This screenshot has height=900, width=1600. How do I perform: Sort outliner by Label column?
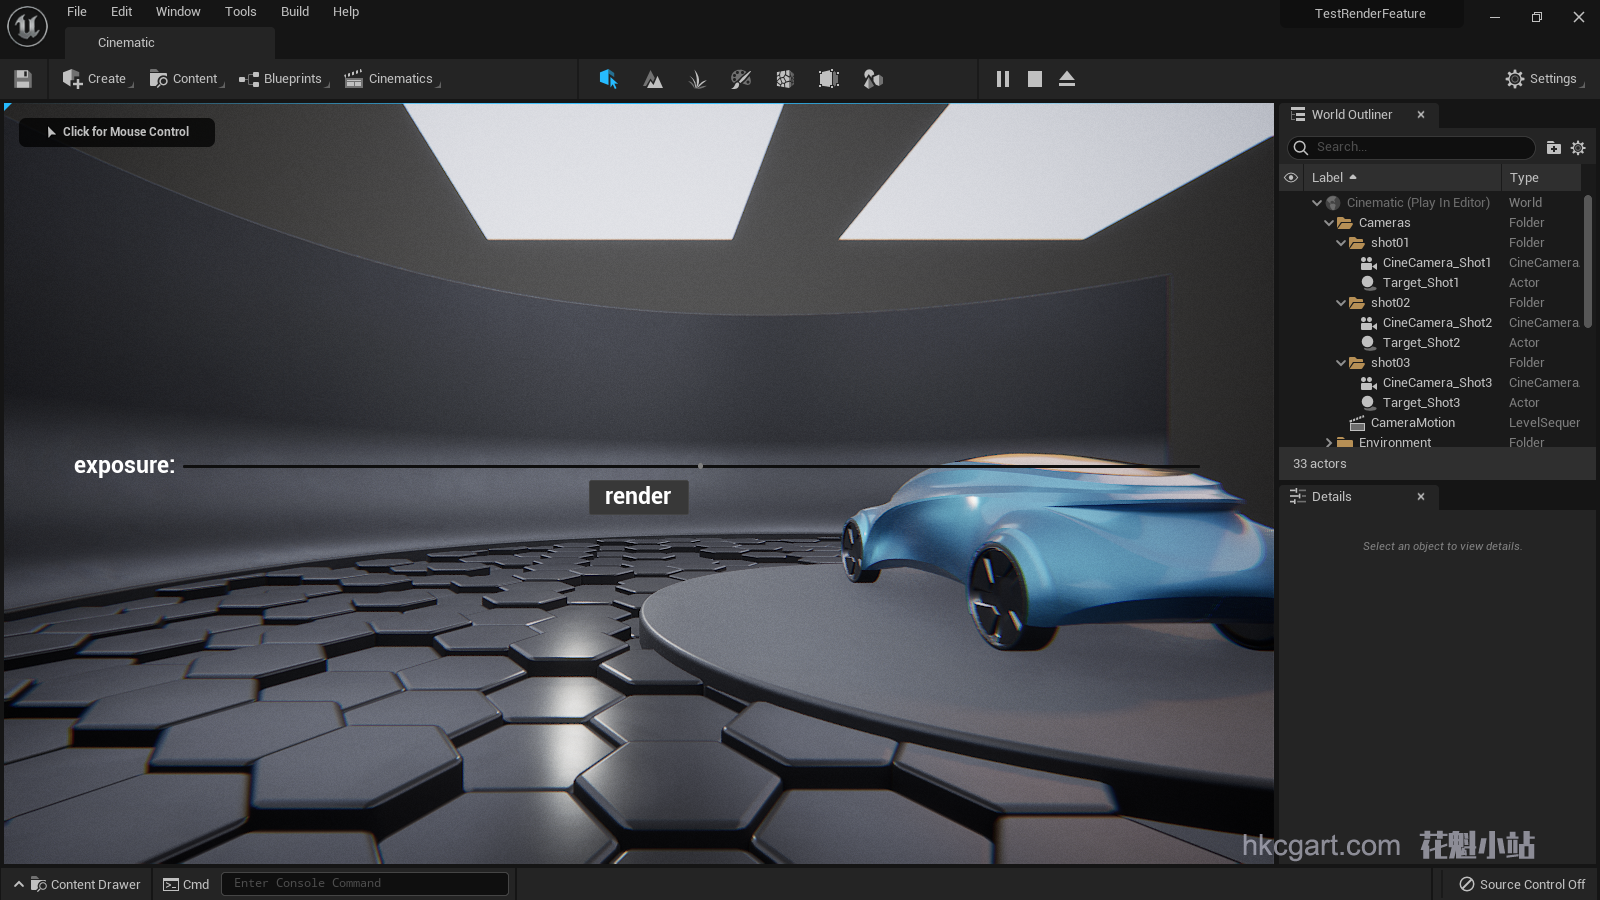pos(1401,178)
